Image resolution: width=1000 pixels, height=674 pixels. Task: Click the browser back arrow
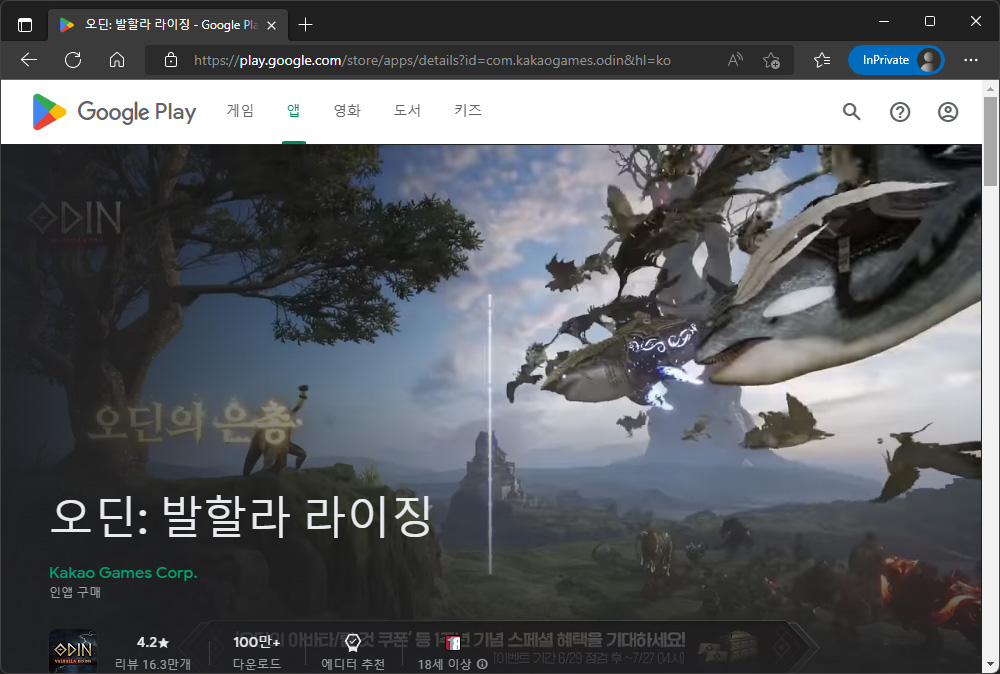(29, 60)
